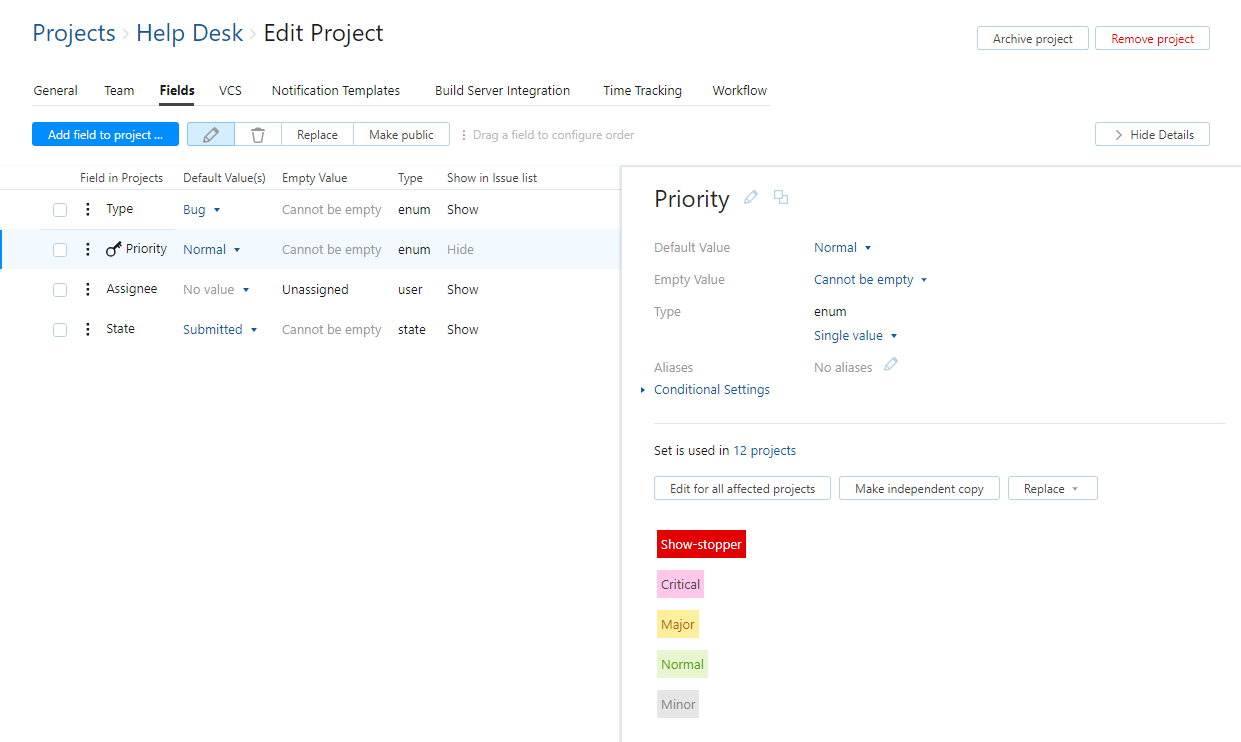
Task: Click the trash delete icon in toolbar
Action: tap(258, 135)
